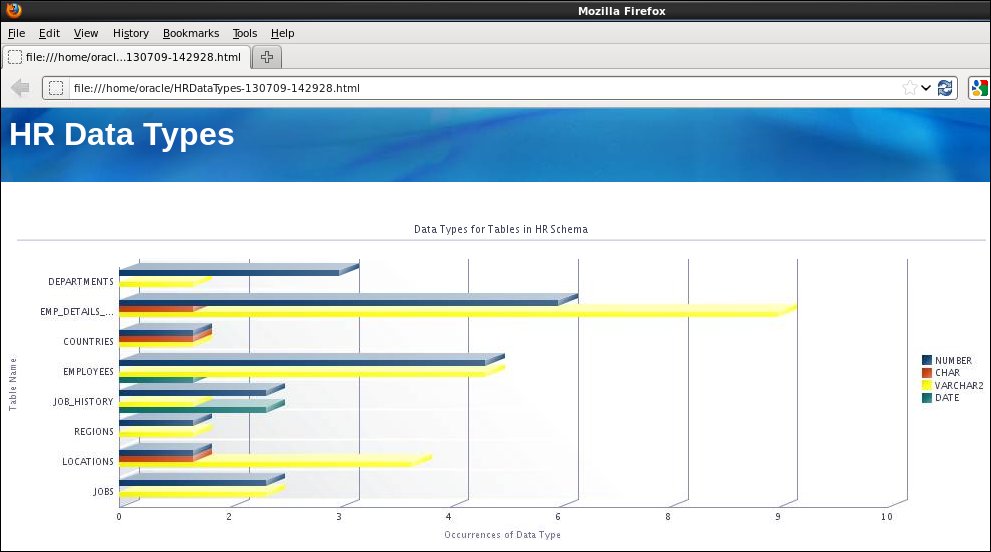991x552 pixels.
Task: Click the Firefox logo in title bar
Action: (13, 10)
